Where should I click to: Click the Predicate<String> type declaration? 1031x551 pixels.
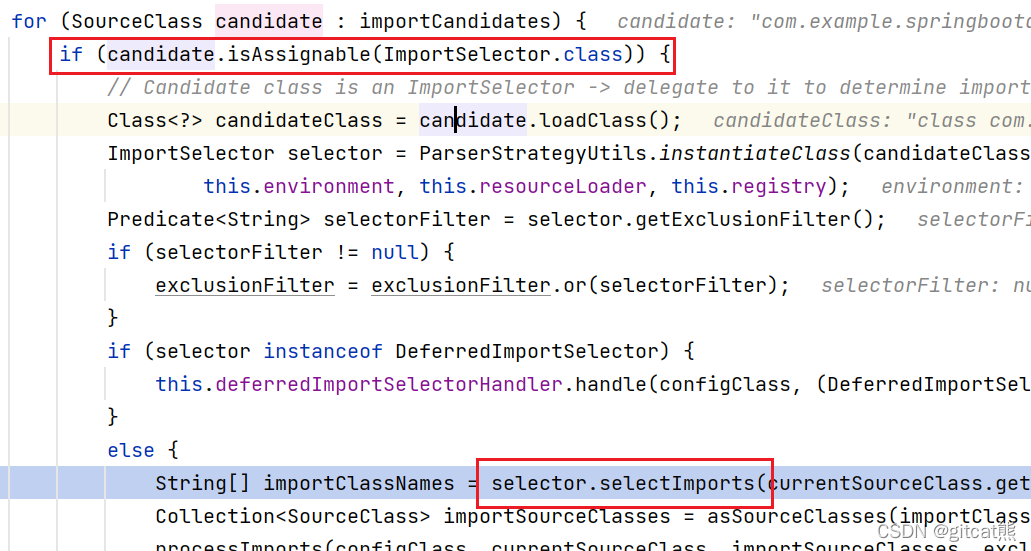[x=210, y=219]
